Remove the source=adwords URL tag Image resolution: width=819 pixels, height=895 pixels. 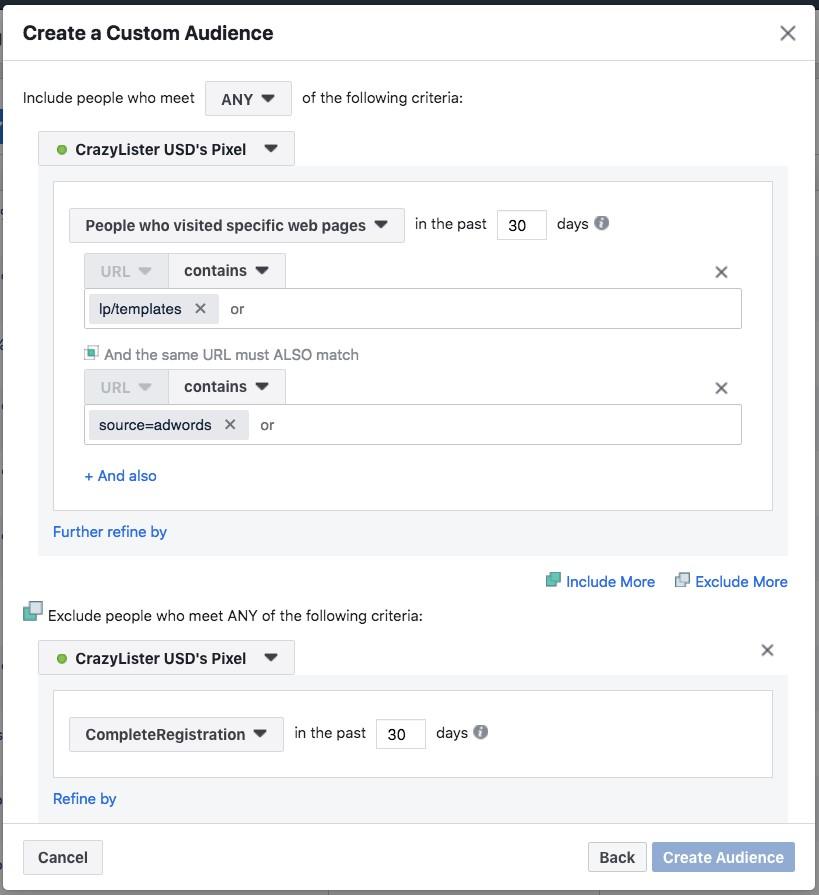coord(230,425)
